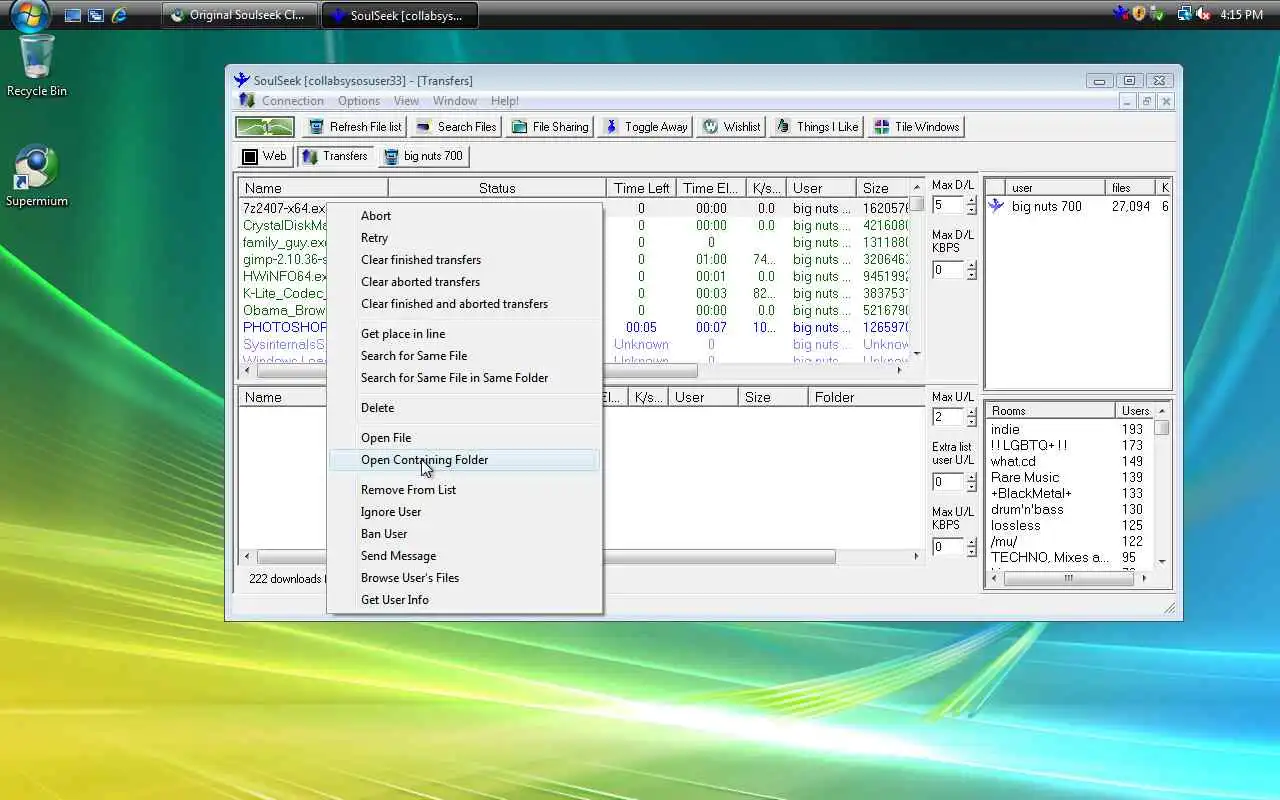The width and height of the screenshot is (1280, 800).
Task: Open File Sharing settings from the toolbar
Action: click(550, 127)
